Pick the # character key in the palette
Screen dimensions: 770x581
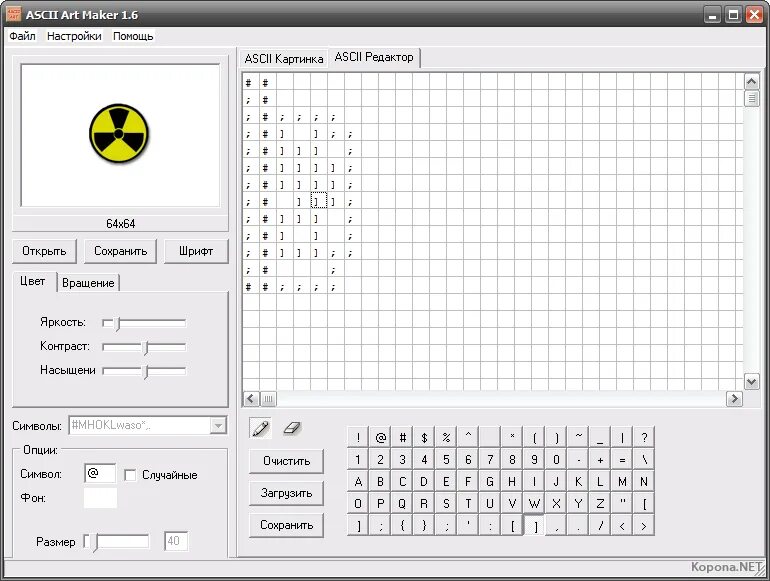tap(402, 437)
